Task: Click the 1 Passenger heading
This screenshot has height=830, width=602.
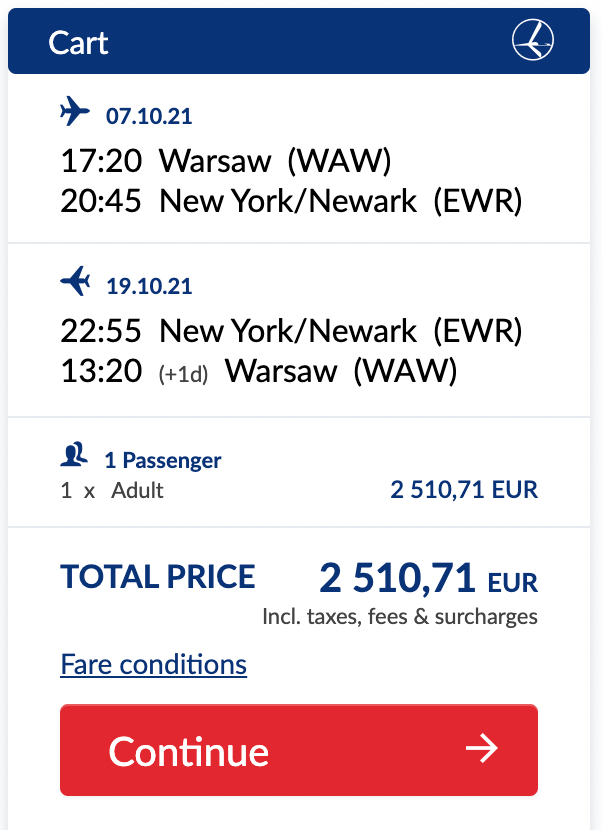Action: tap(163, 461)
